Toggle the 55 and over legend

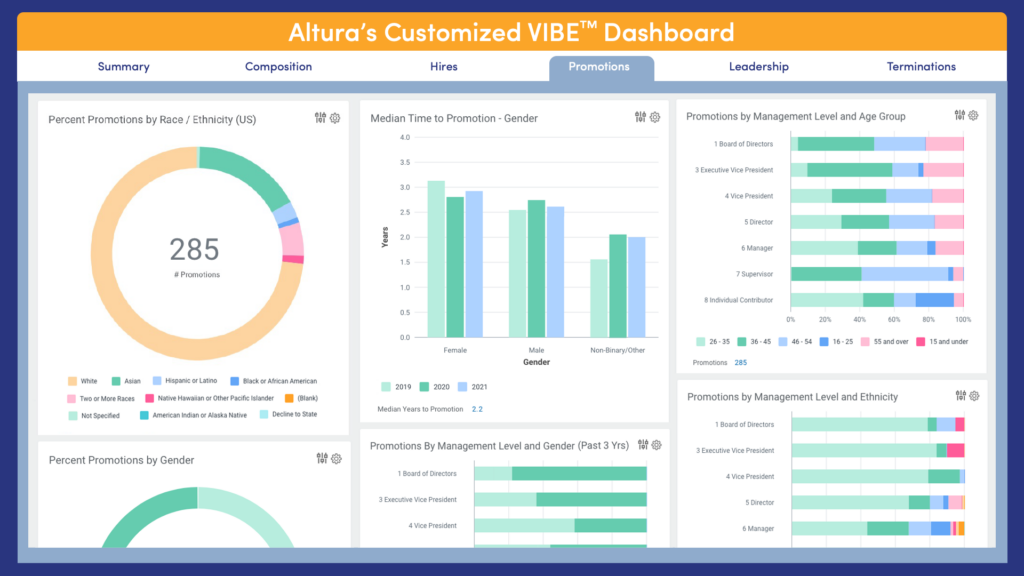(884, 342)
